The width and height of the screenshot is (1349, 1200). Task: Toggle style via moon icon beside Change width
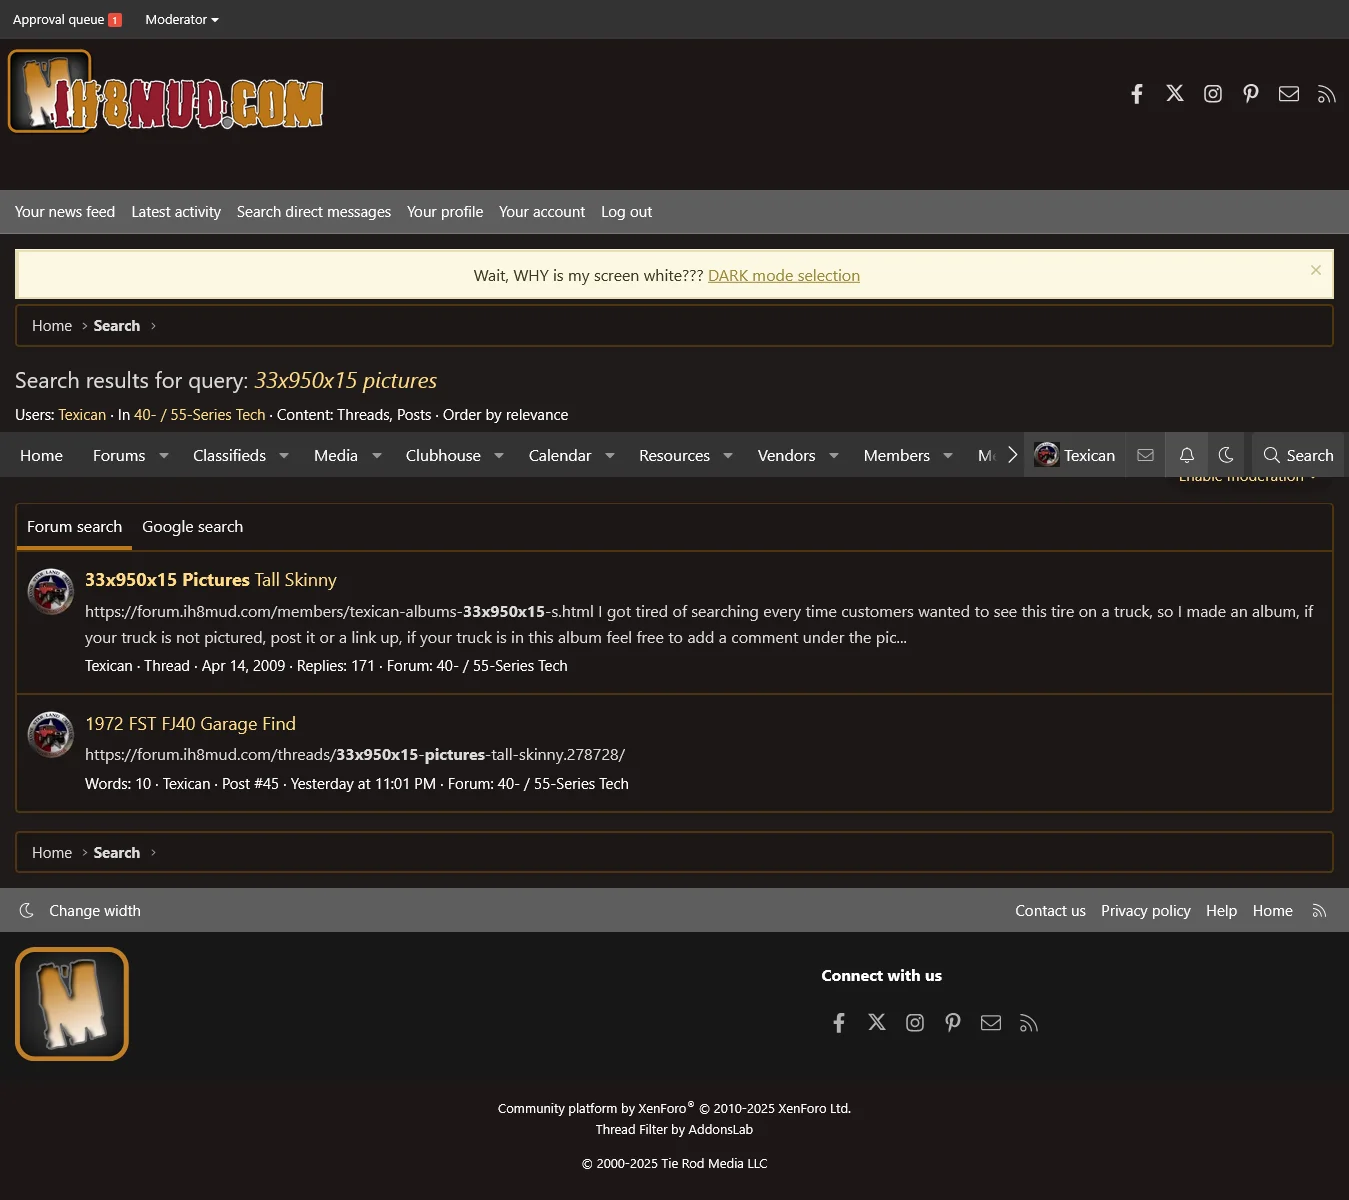[x=27, y=910]
